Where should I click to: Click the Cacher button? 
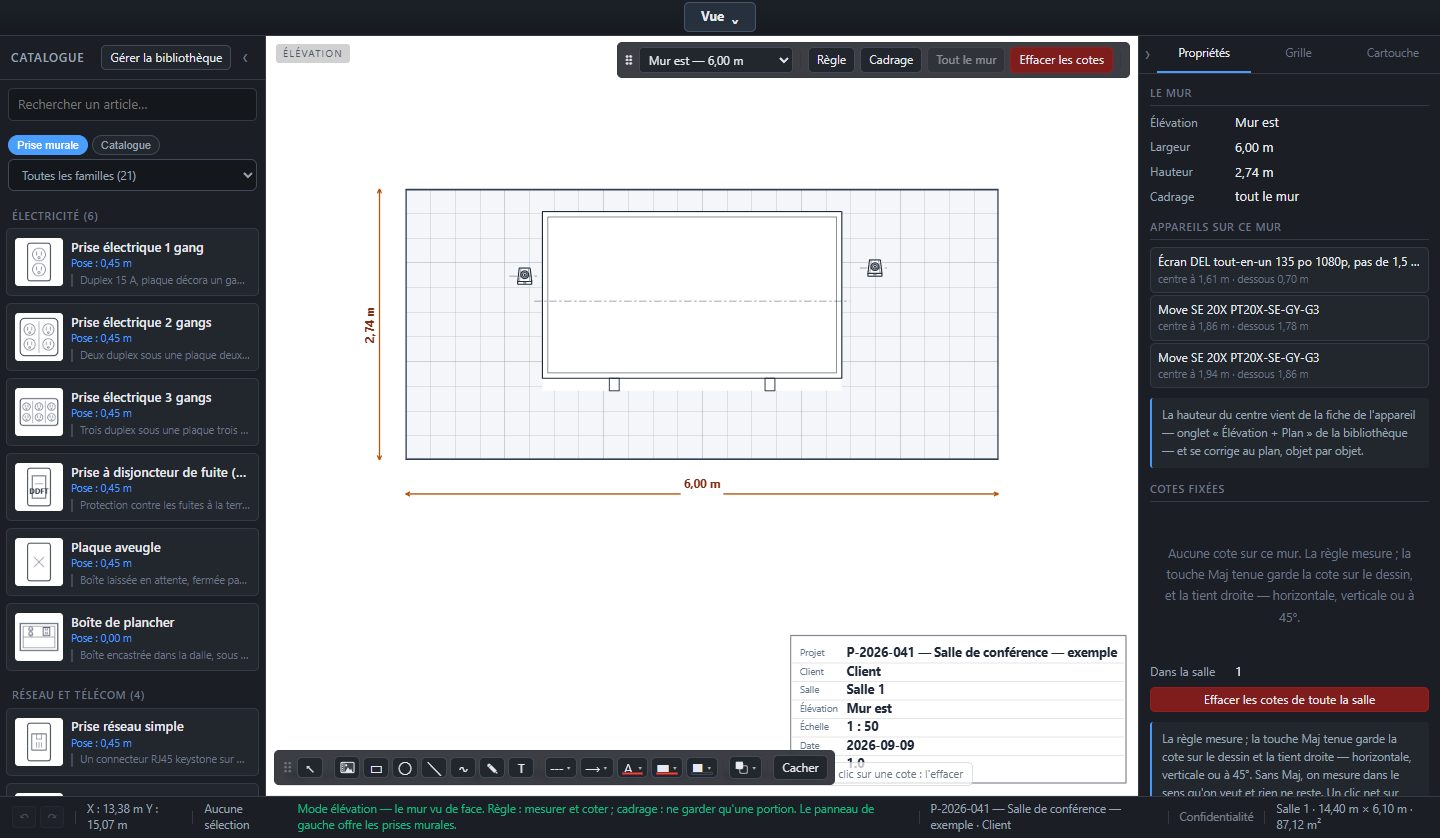(x=800, y=768)
